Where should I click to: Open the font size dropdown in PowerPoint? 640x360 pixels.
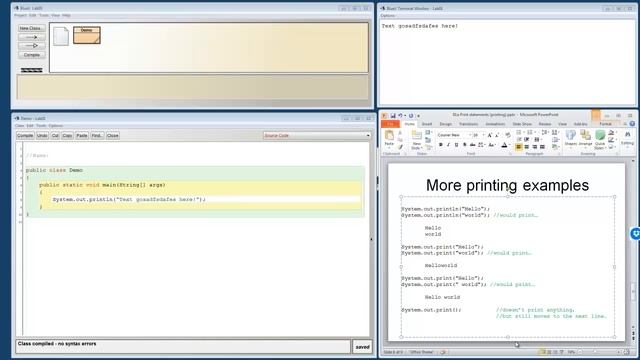[x=483, y=135]
